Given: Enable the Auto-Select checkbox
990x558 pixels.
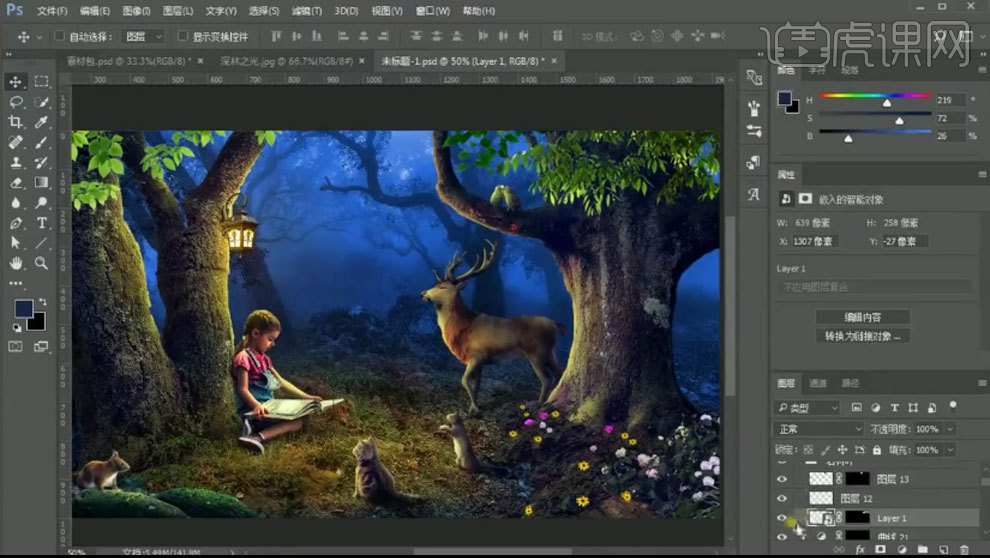Looking at the screenshot, I should (59, 36).
